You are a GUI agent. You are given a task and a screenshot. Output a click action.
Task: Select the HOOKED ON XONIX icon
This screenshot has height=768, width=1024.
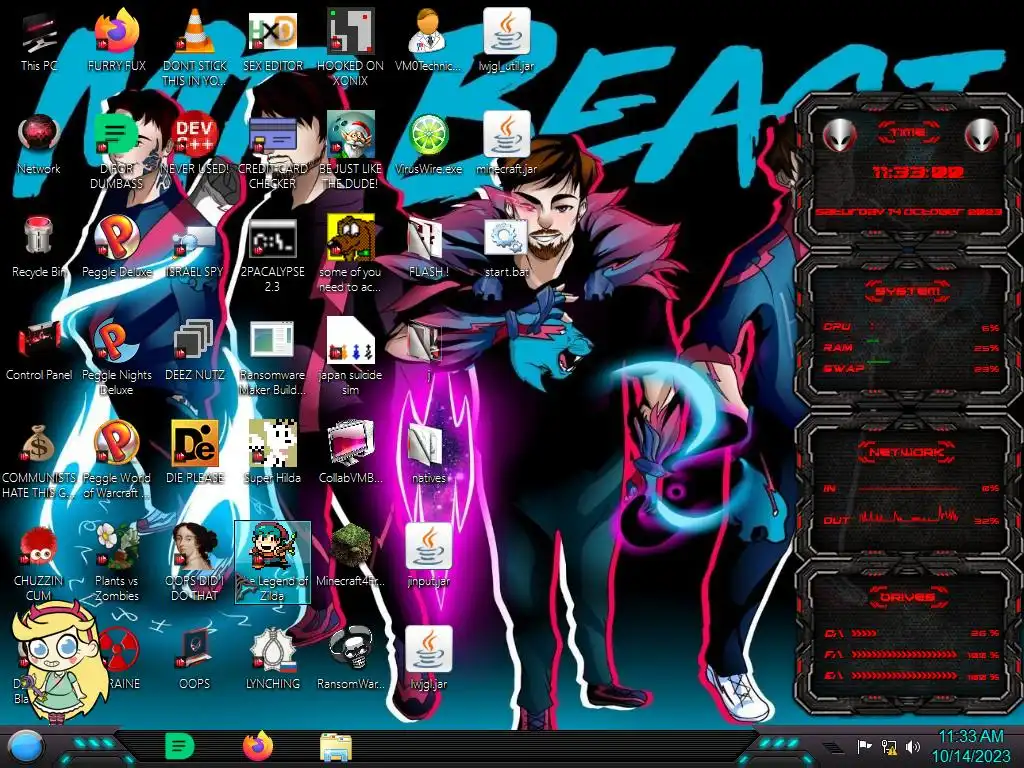coord(350,47)
